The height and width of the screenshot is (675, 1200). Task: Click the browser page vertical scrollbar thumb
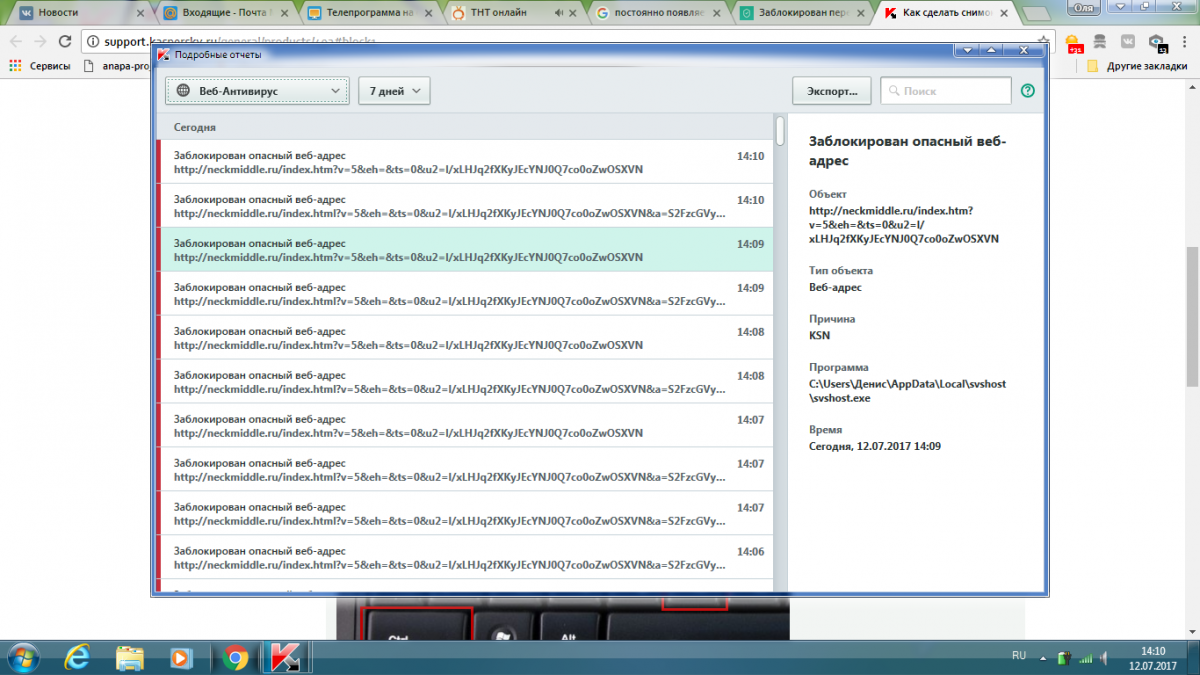(x=1192, y=318)
